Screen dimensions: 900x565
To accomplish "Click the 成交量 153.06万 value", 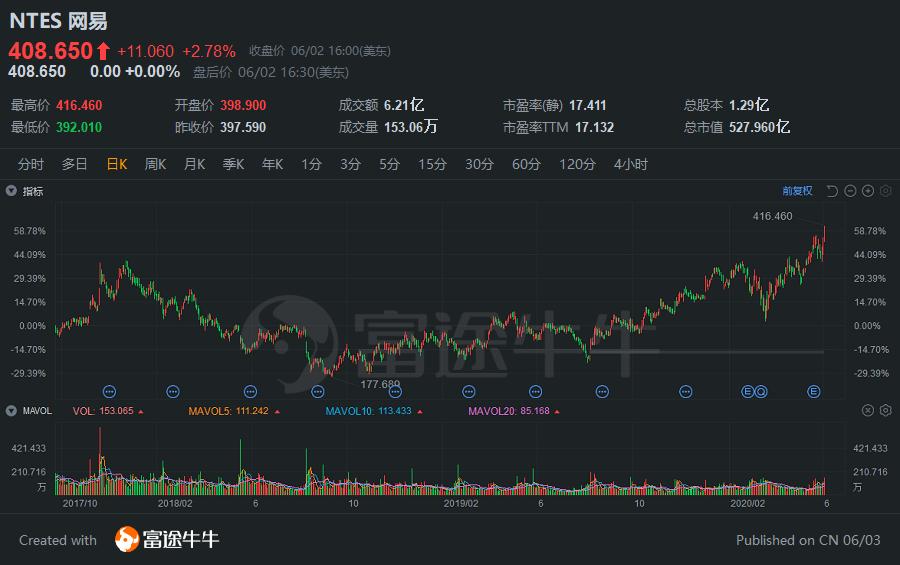I will (x=410, y=127).
